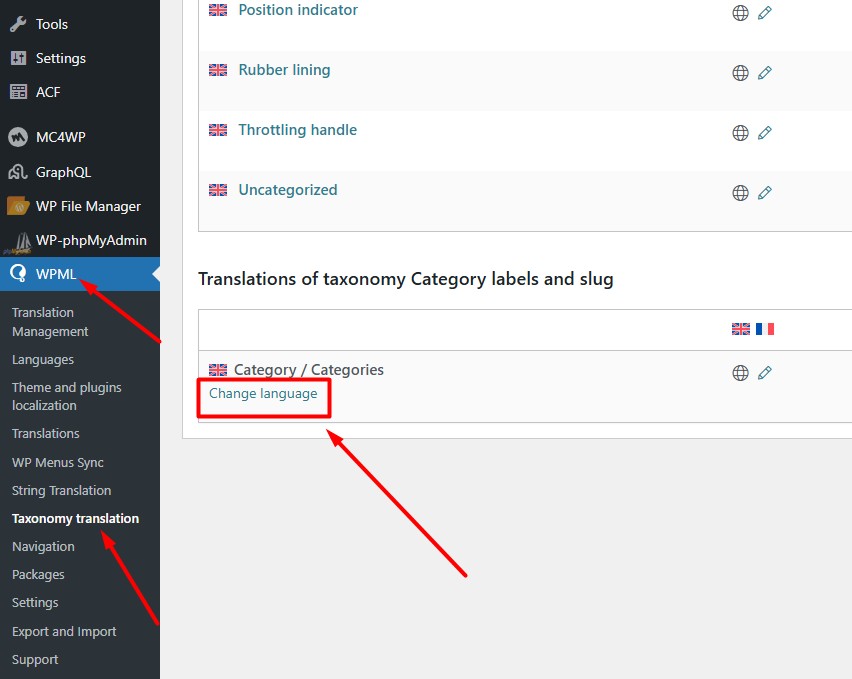Click globe icon in Throttling handle row
The height and width of the screenshot is (679, 852).
click(740, 133)
